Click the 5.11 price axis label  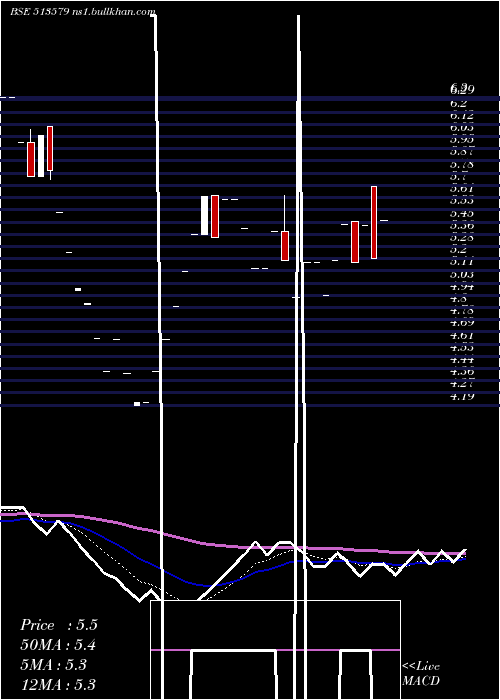[x=462, y=262]
